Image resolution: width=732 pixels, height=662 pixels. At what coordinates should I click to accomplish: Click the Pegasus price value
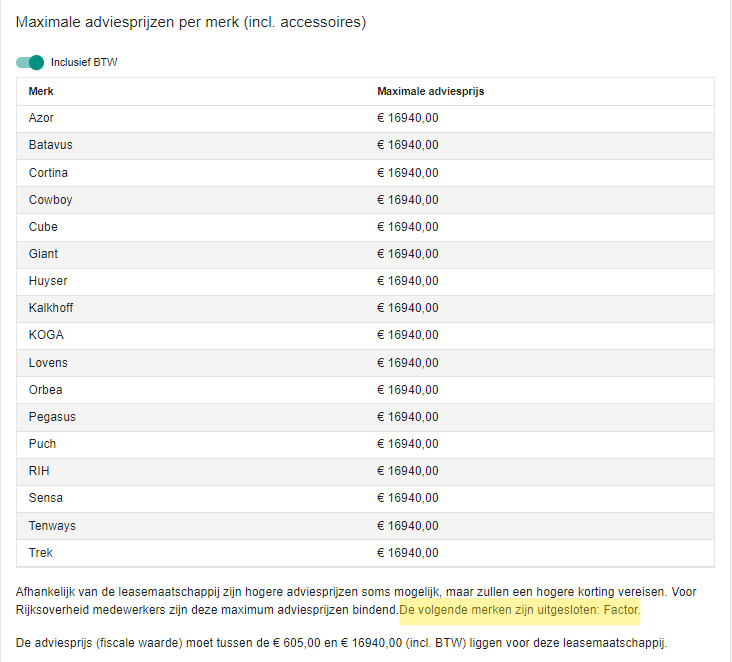coord(408,417)
